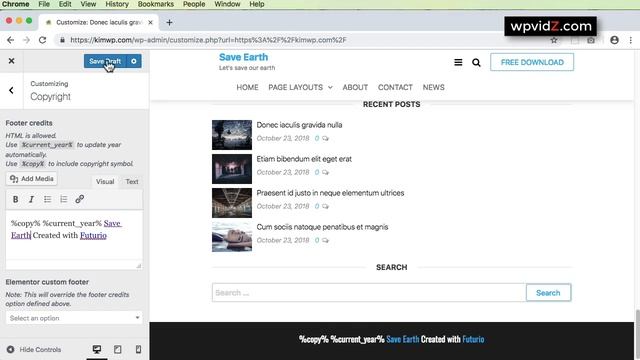640x360 pixels.
Task: Click editor resize handle corner
Action: coord(139,266)
